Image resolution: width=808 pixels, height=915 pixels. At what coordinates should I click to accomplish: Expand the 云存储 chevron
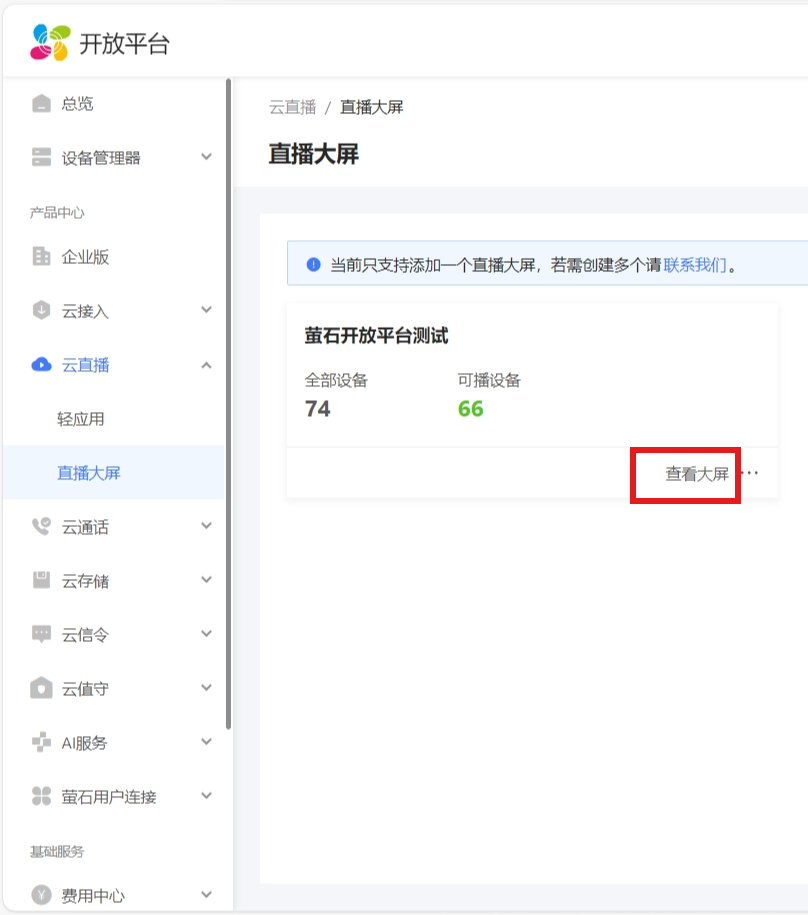point(207,580)
